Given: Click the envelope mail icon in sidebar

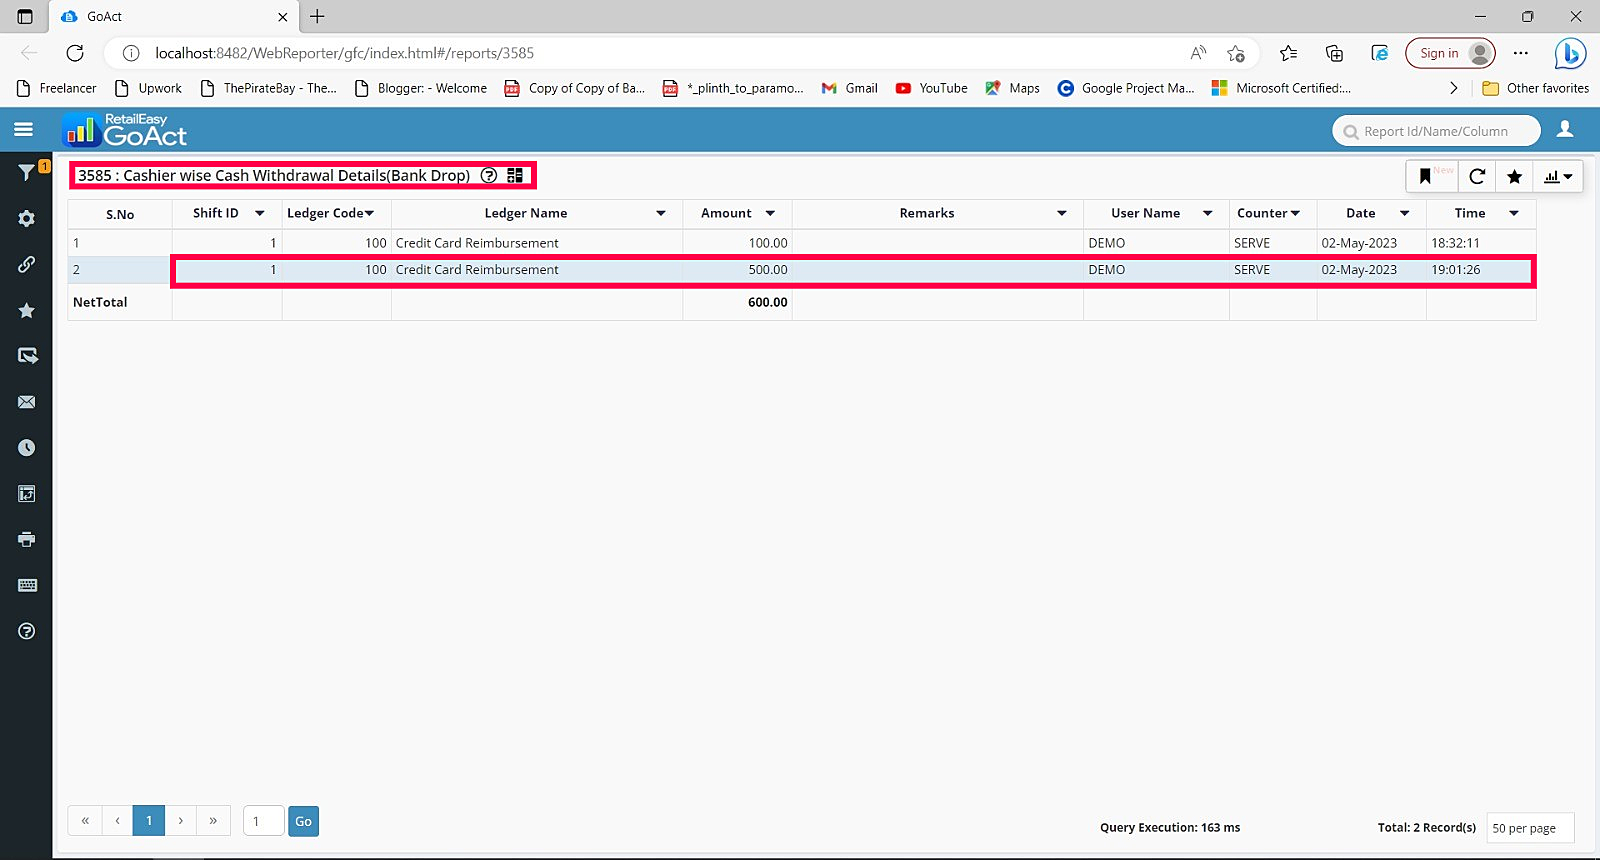Looking at the screenshot, I should (27, 402).
